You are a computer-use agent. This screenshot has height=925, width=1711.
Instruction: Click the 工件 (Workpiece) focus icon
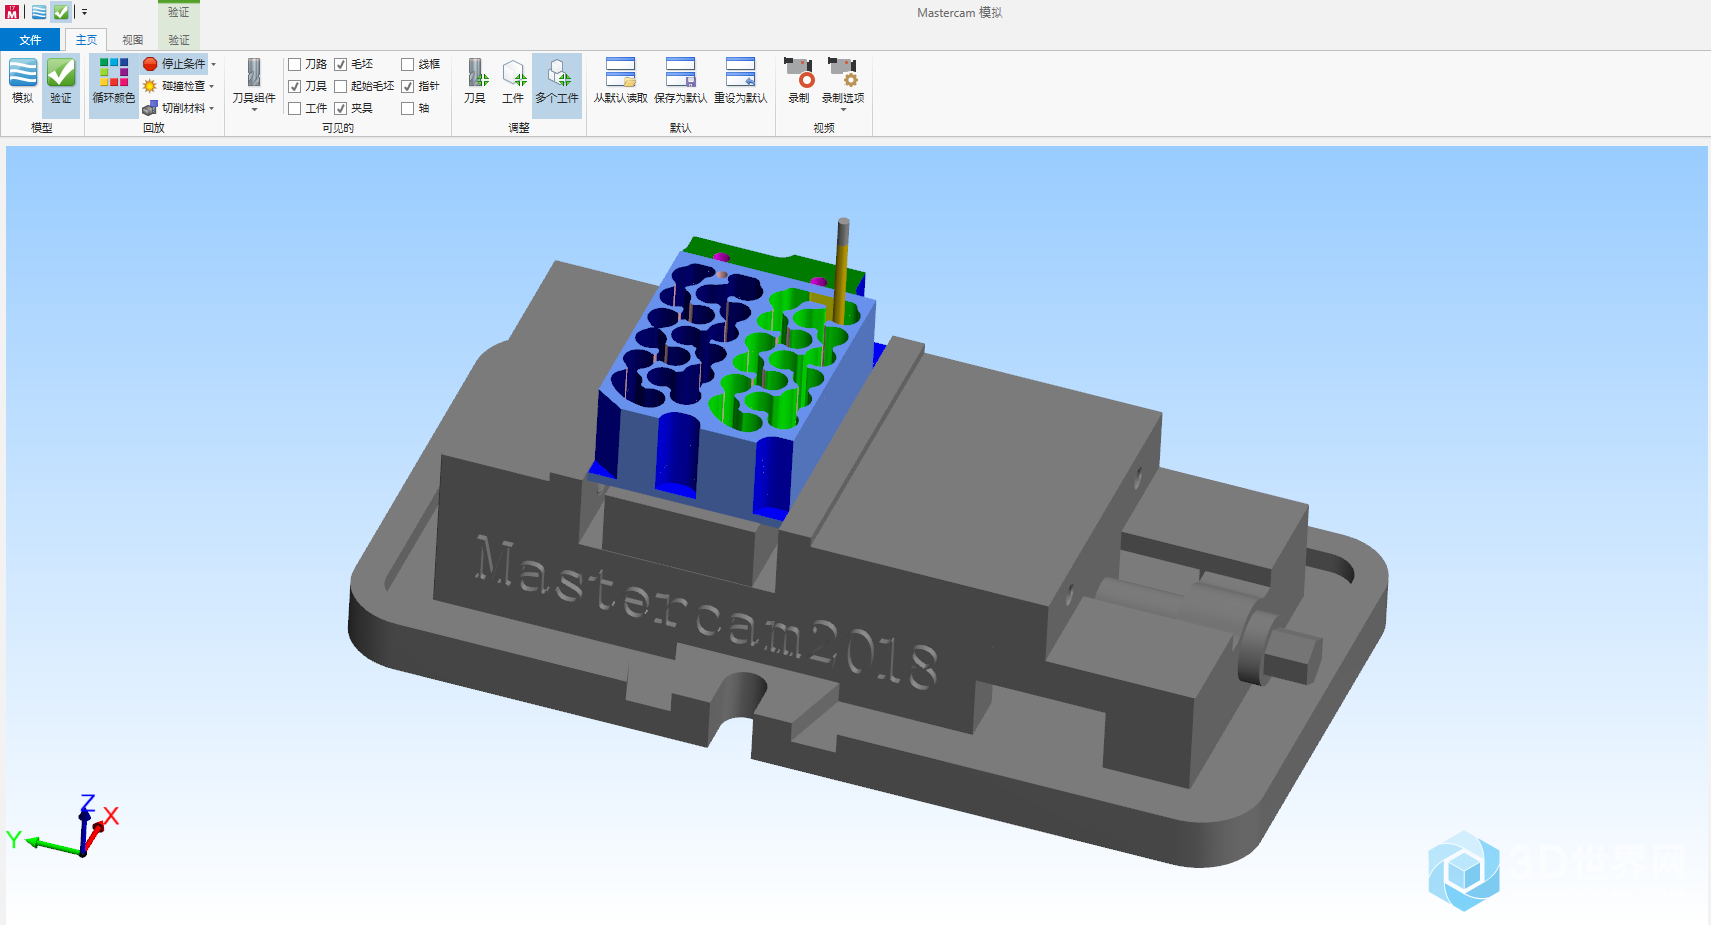click(x=514, y=73)
